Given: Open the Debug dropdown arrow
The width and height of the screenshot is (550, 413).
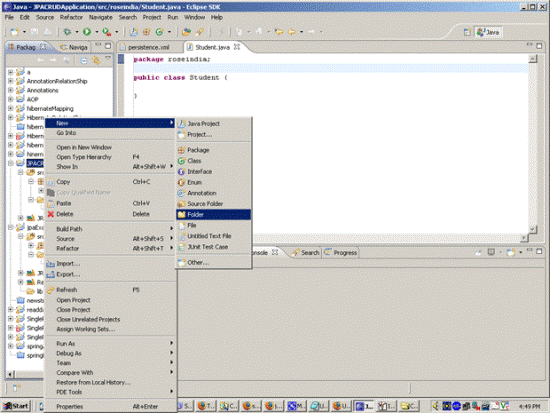Looking at the screenshot, I should (76, 32).
